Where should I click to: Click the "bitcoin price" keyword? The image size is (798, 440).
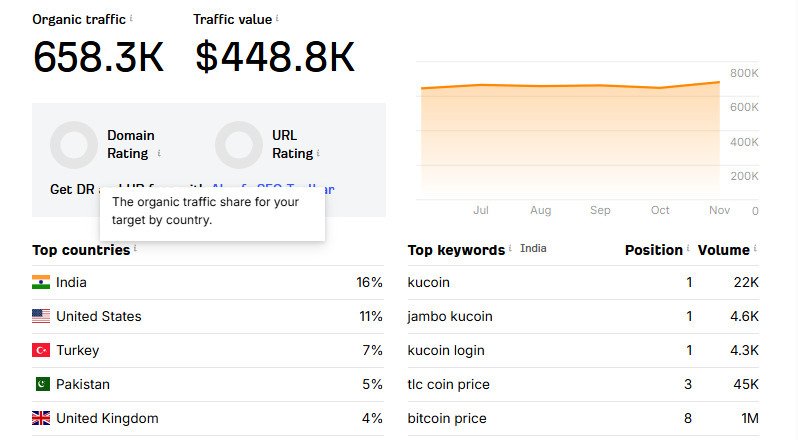pyautogui.click(x=447, y=418)
